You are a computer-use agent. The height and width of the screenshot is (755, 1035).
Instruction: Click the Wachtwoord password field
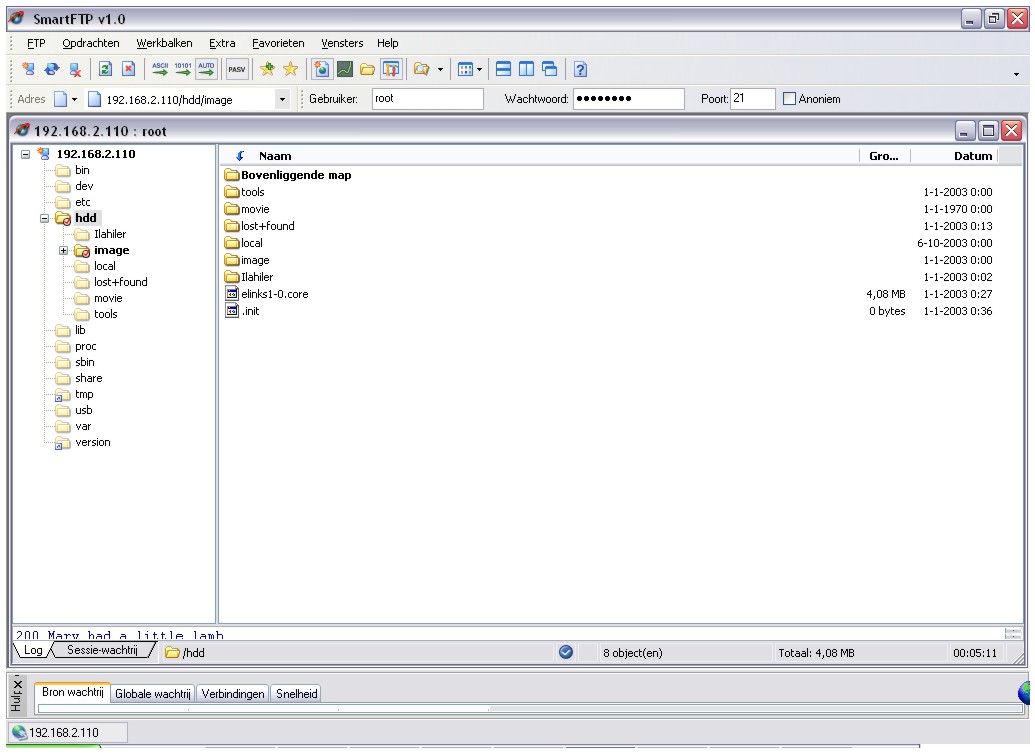[x=628, y=99]
